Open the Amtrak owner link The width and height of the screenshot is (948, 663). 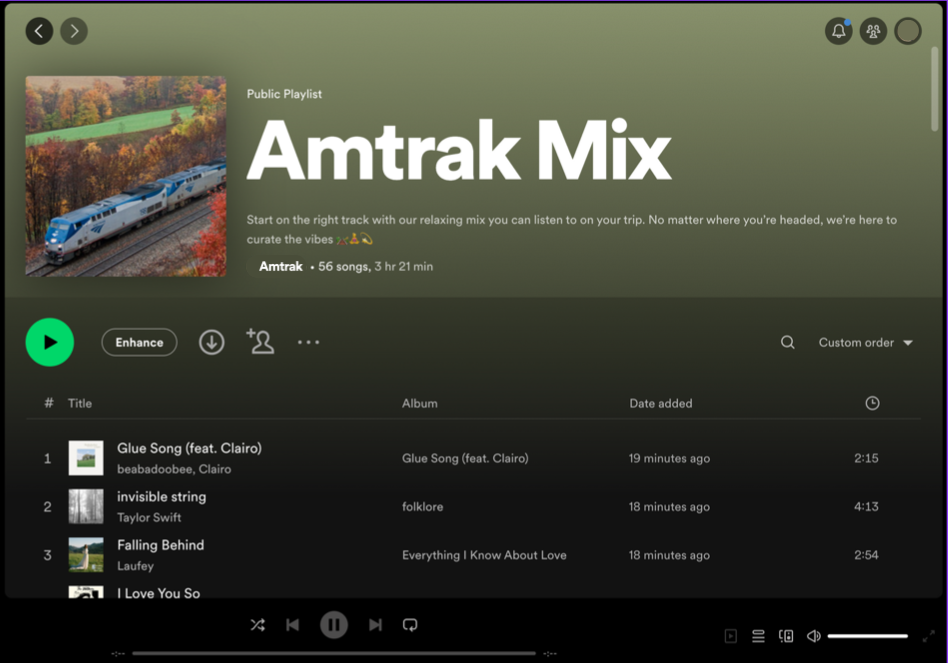[x=281, y=266]
